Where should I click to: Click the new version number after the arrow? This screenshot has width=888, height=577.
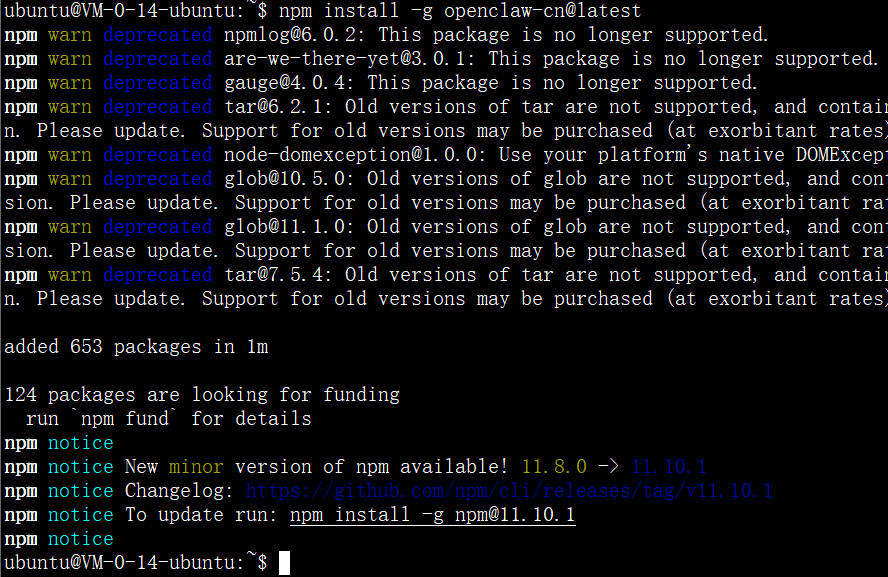click(669, 467)
